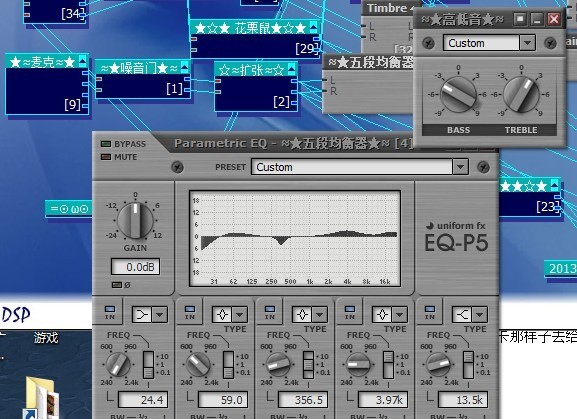Click peak filter type icon of 356.5 band
Viewport: 577px width, 419px height.
coord(302,315)
